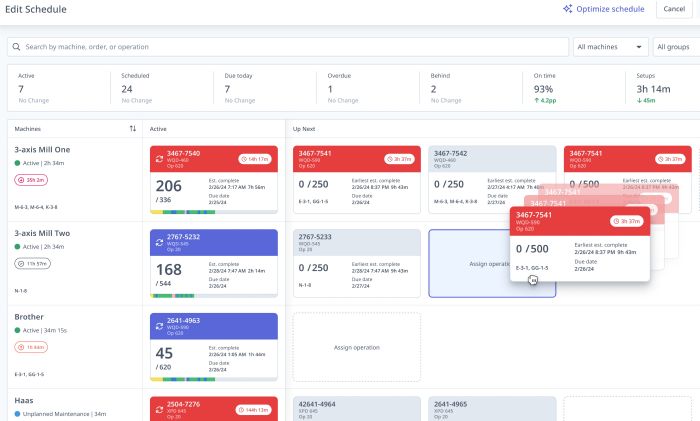Click refresh icon on card 2767-5232
Image resolution: width=700 pixels, height=421 pixels.
159,242
